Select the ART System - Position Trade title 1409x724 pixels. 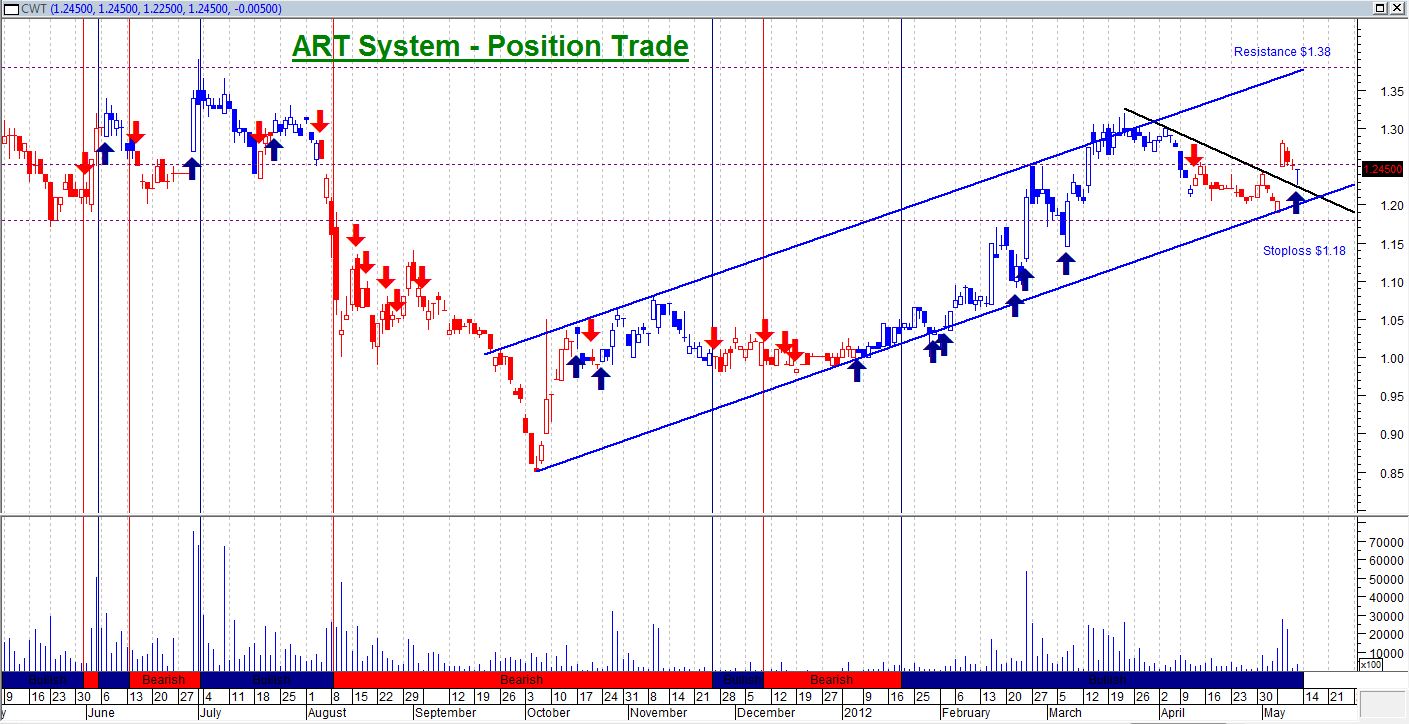pyautogui.click(x=488, y=45)
